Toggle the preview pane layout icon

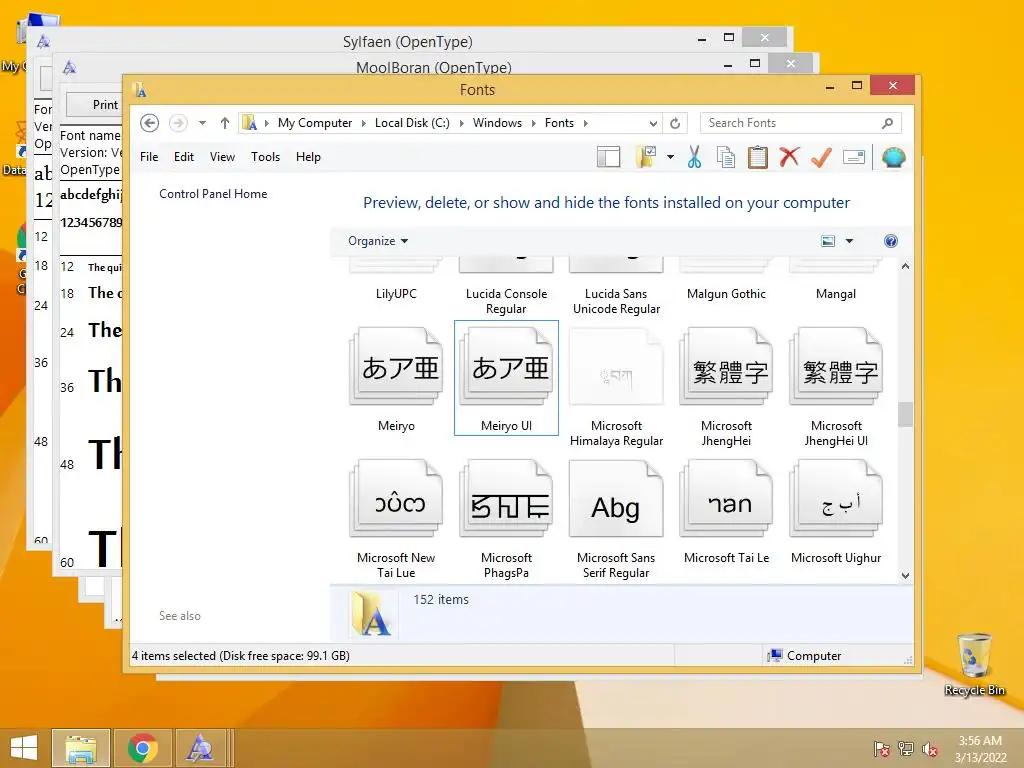click(608, 157)
